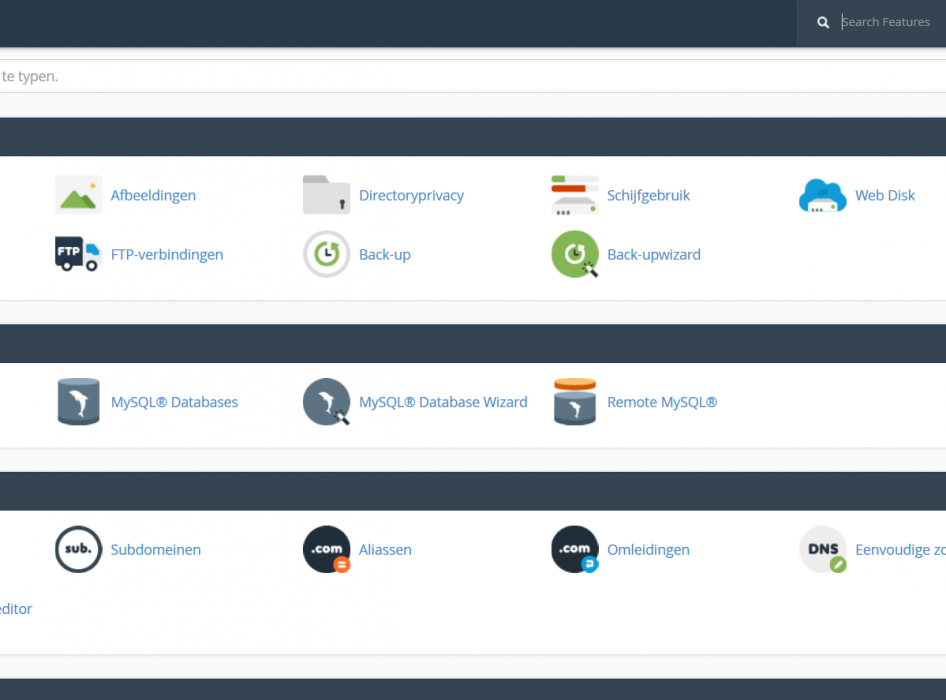
Task: Click the Aliassen .com icon
Action: (x=326, y=549)
